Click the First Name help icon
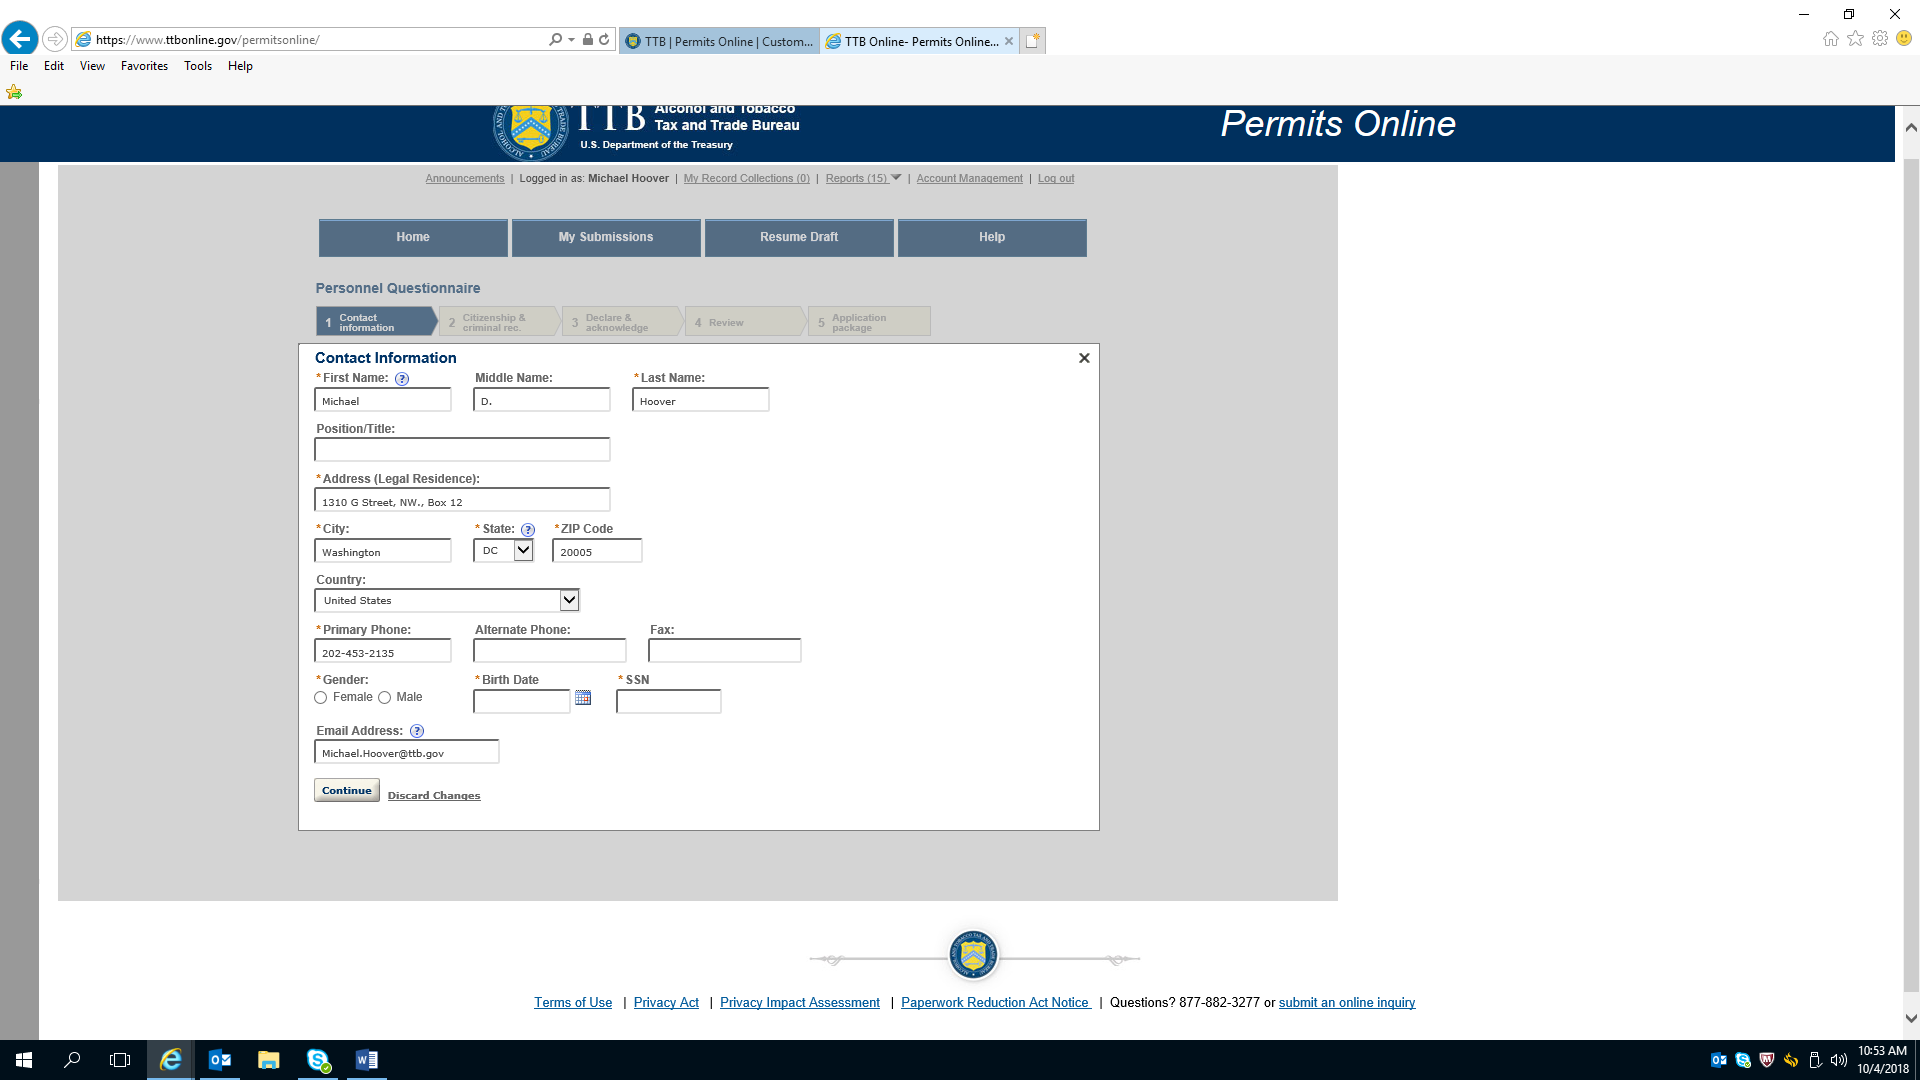Image resolution: width=1920 pixels, height=1080 pixels. [402, 379]
